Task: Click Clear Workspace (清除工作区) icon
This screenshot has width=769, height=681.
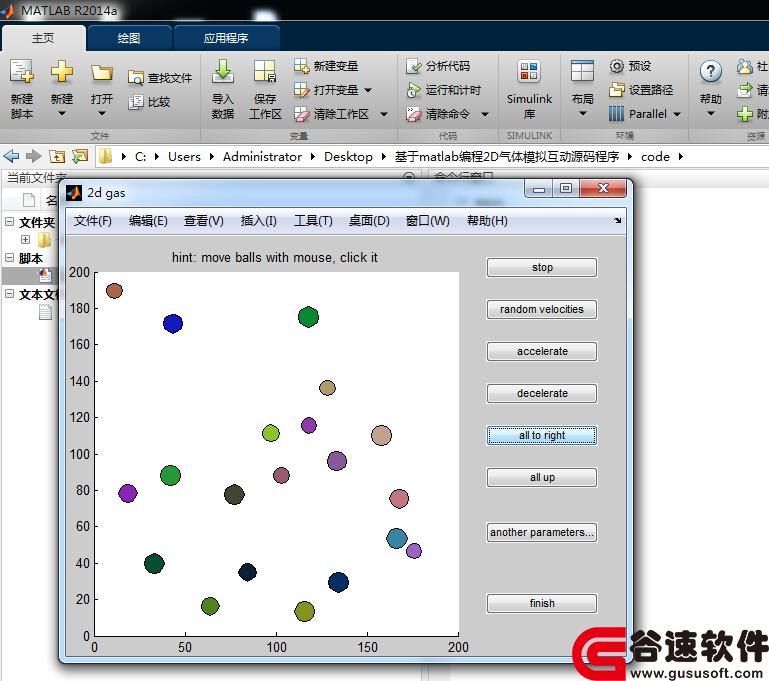Action: coord(301,114)
